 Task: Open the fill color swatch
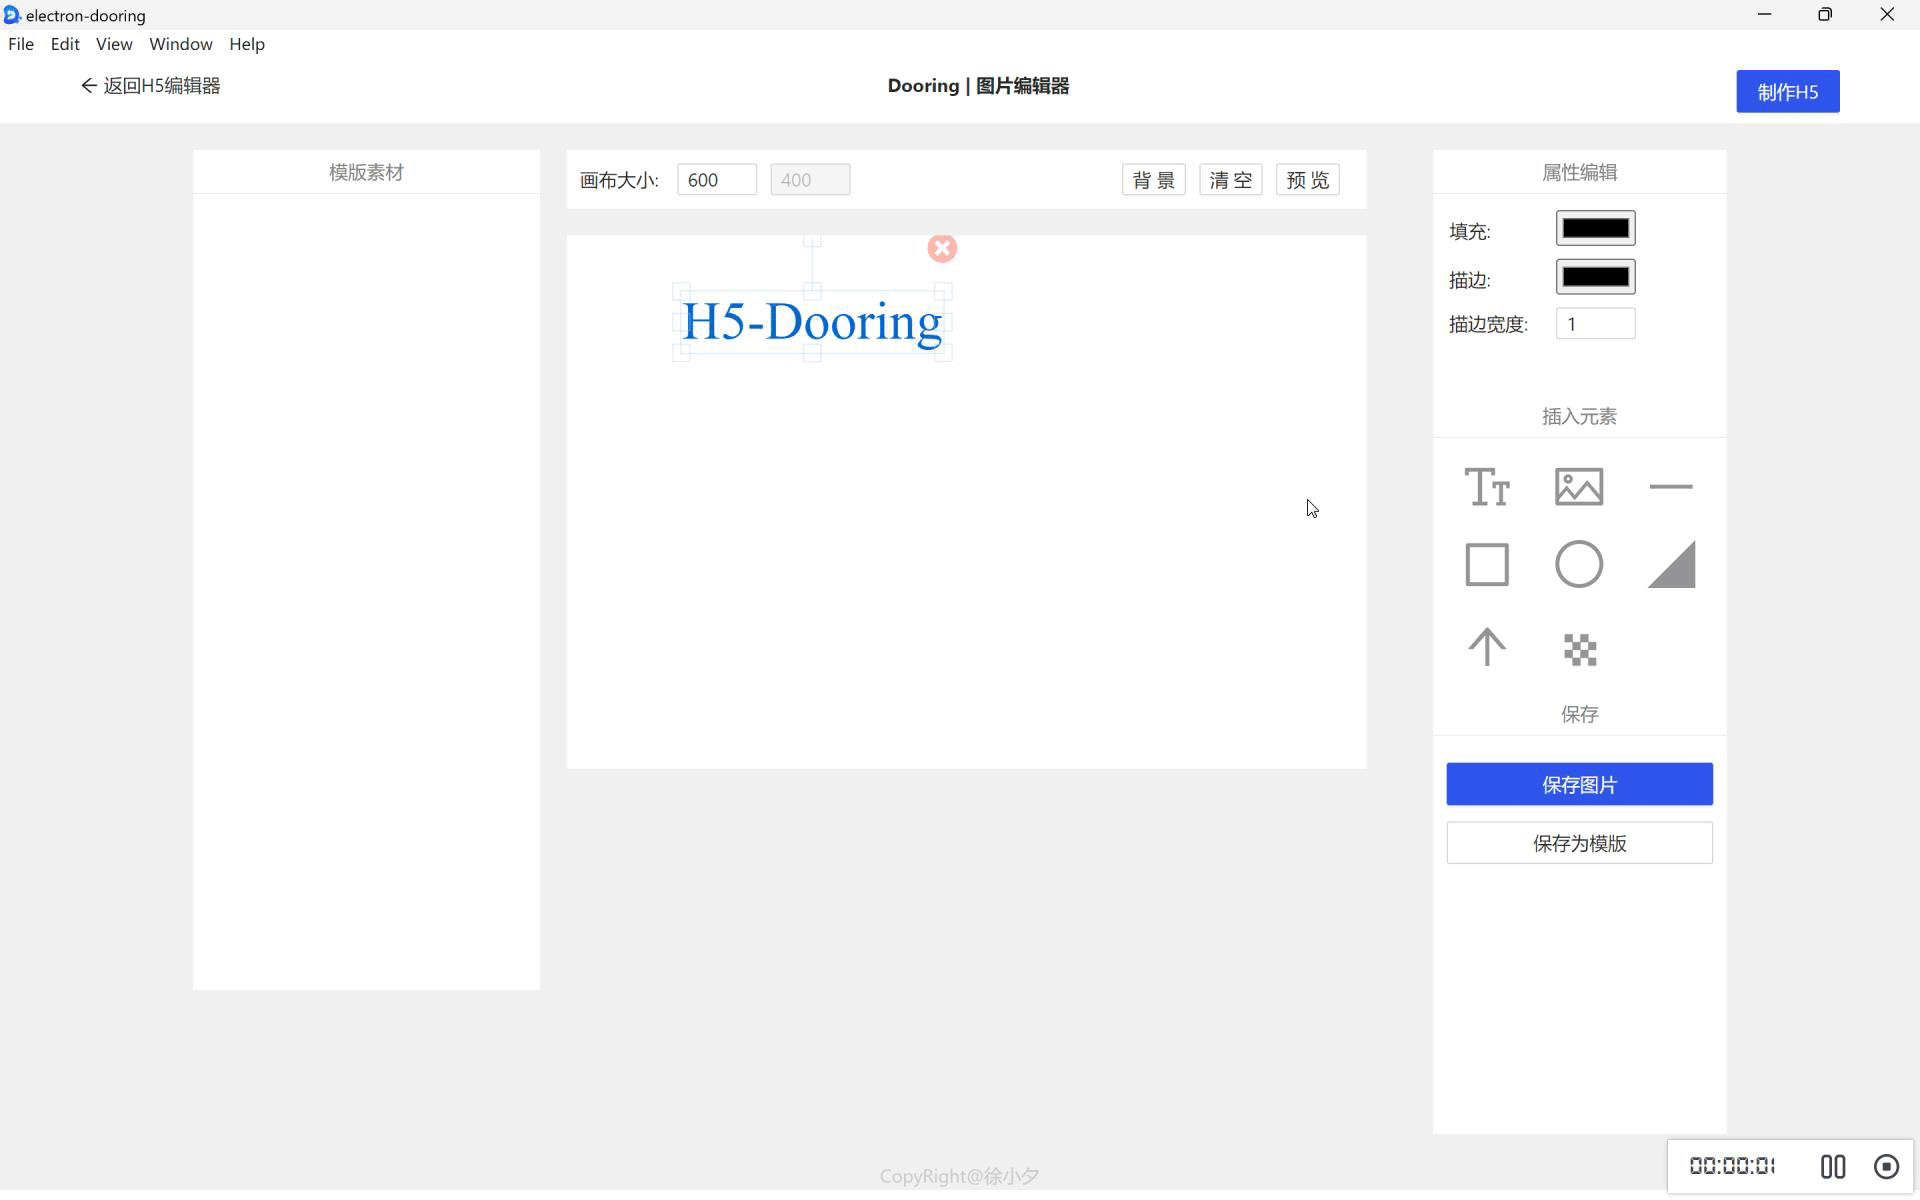[x=1595, y=228]
